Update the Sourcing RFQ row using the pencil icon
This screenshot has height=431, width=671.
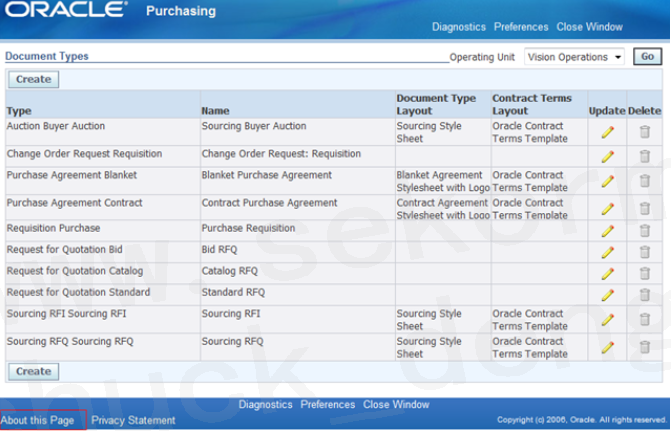[608, 348]
